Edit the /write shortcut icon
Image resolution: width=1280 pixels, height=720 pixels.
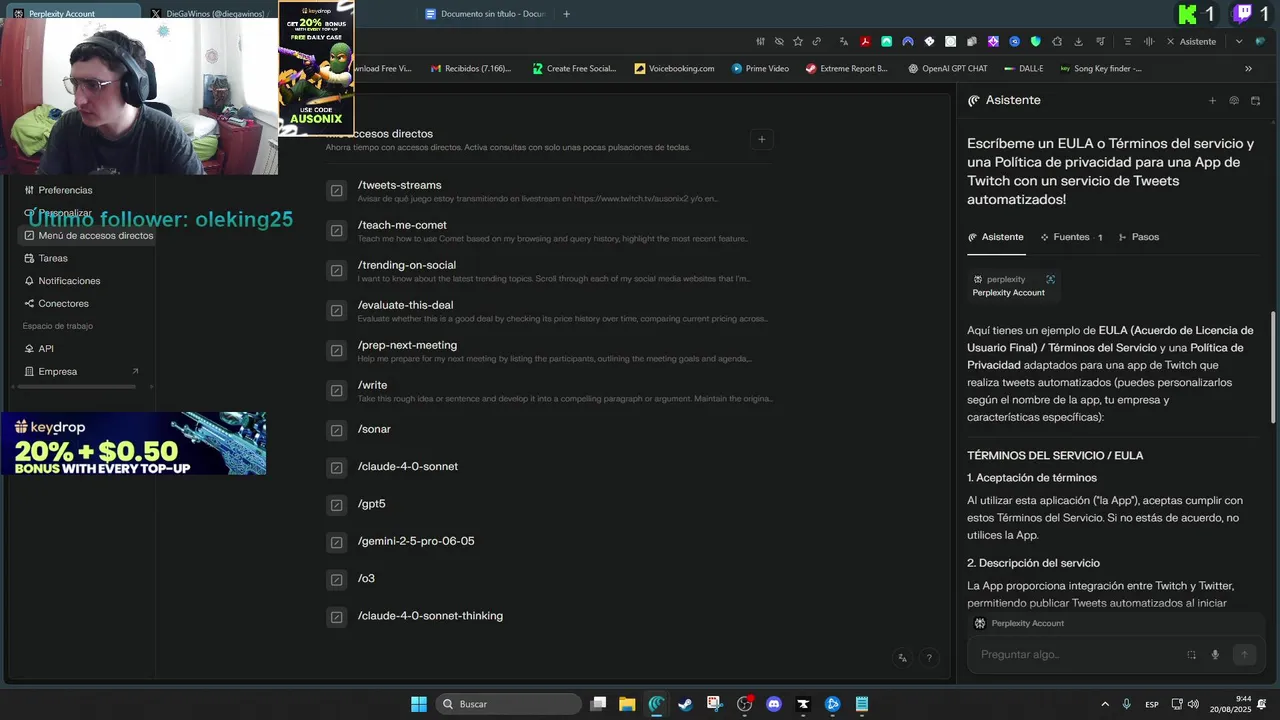336,391
